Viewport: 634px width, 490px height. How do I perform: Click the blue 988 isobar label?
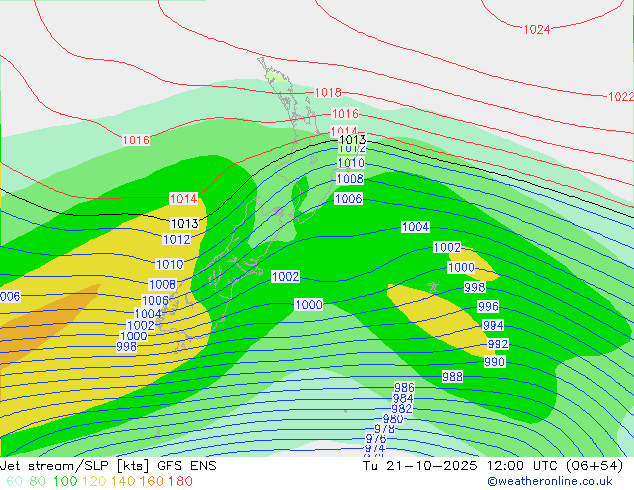pyautogui.click(x=452, y=377)
